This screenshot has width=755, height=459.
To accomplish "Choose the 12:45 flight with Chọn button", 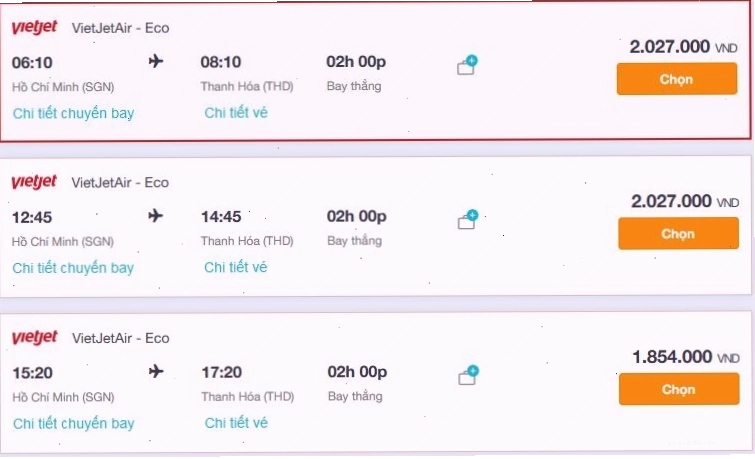I will (678, 233).
